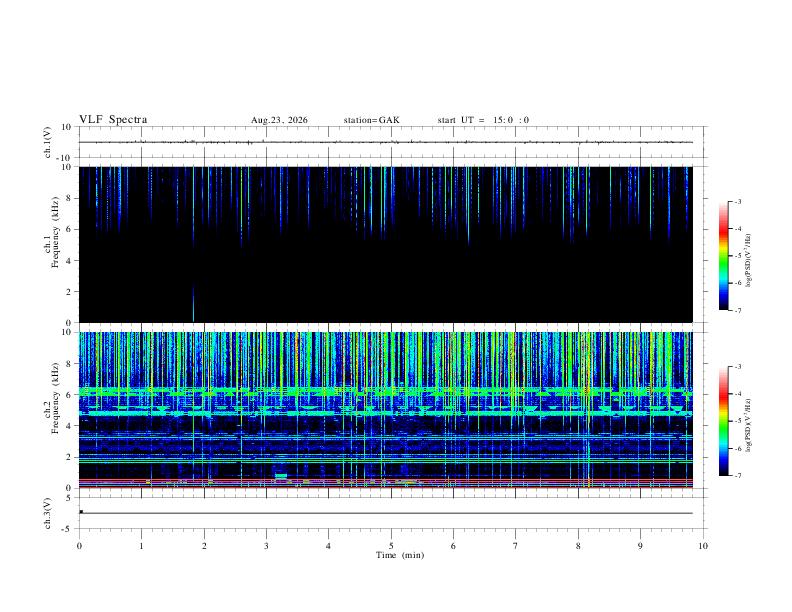Click the ch.2 color scale bar
The height and width of the screenshot is (612, 792).
click(x=723, y=421)
